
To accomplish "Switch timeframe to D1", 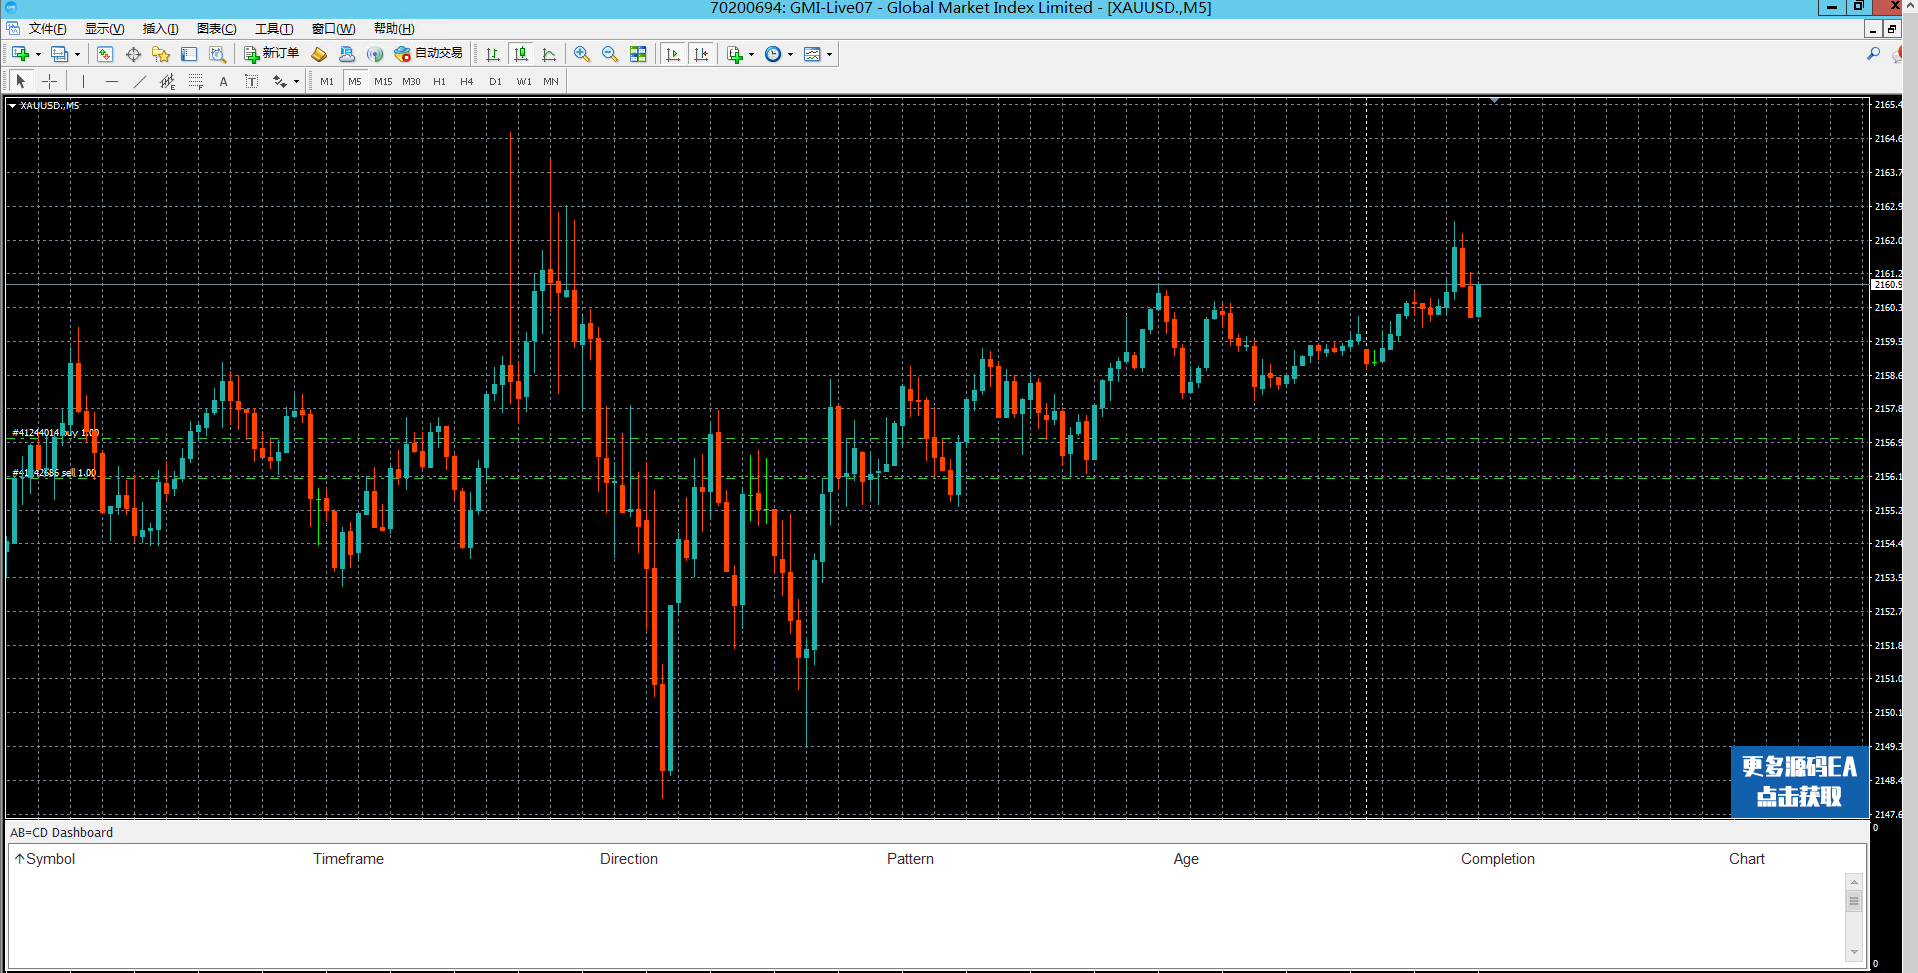I will [x=495, y=81].
